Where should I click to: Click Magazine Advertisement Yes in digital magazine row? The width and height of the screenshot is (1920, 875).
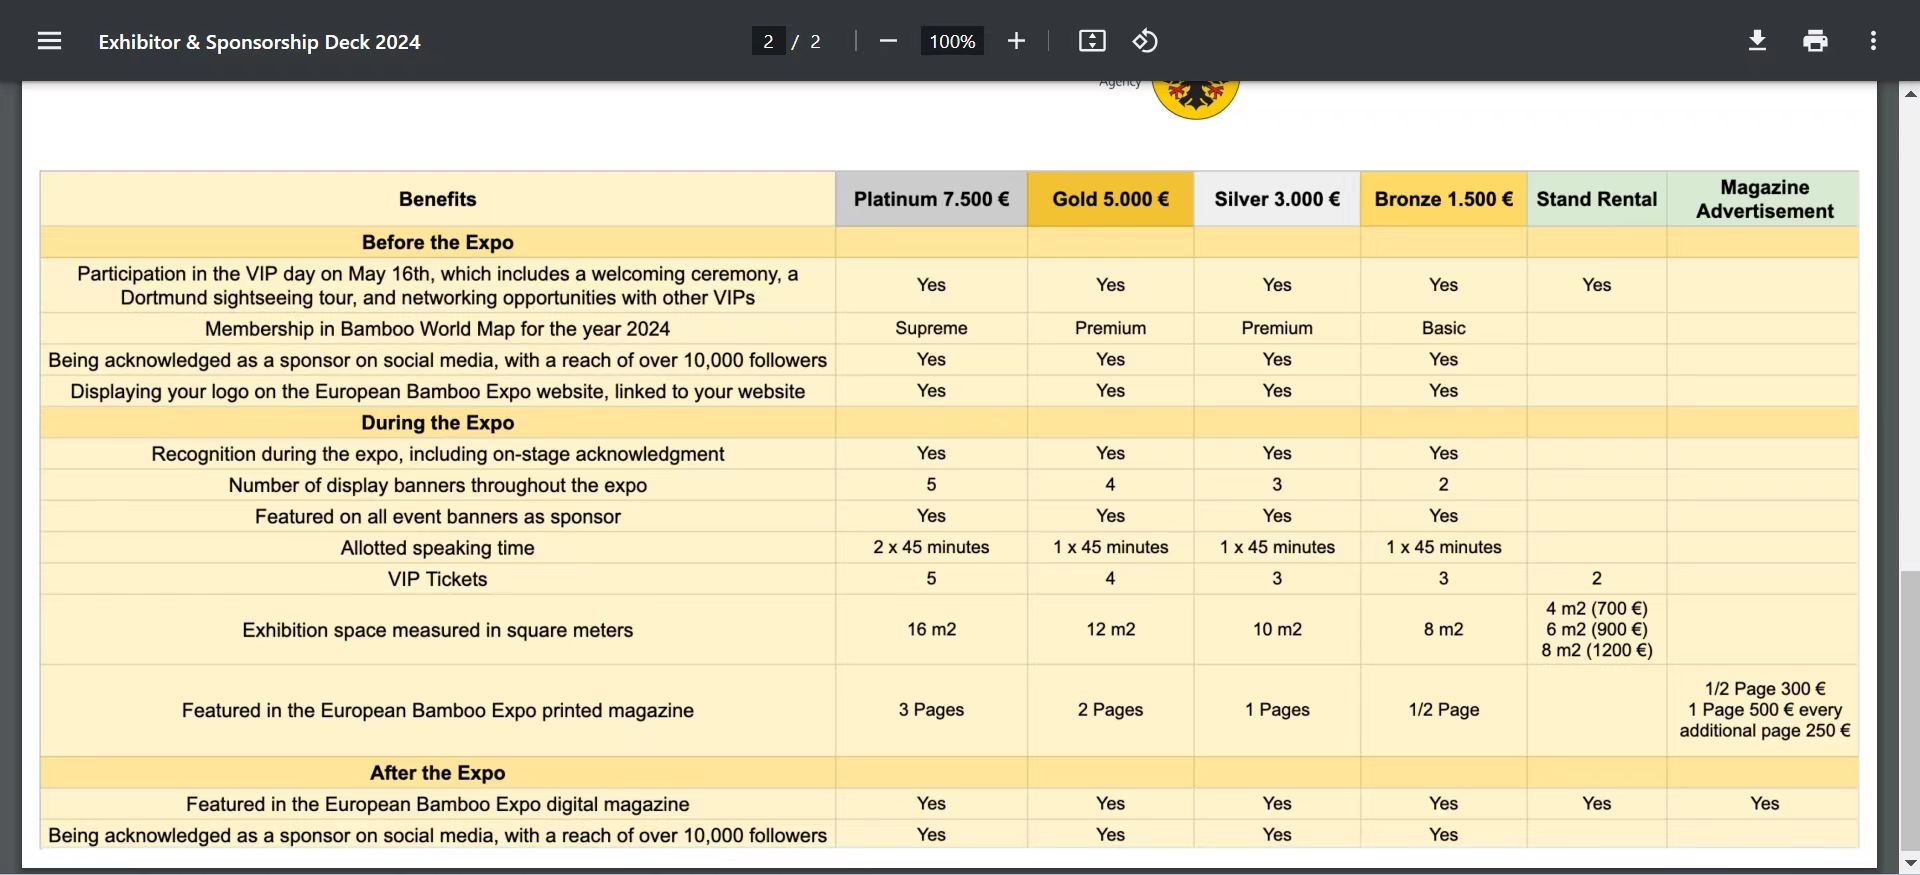click(1764, 803)
